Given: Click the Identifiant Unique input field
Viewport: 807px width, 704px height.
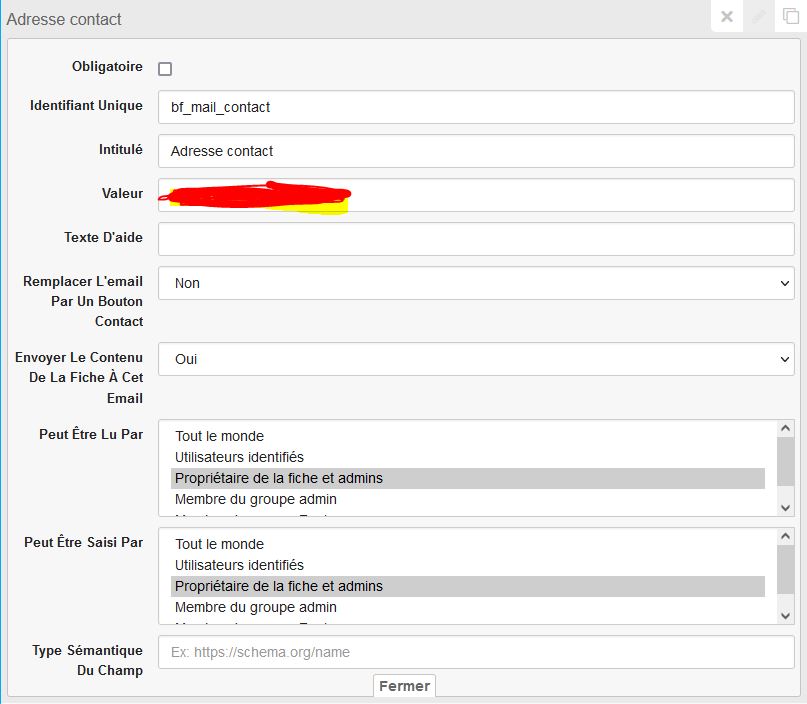Looking at the screenshot, I should click(x=476, y=107).
